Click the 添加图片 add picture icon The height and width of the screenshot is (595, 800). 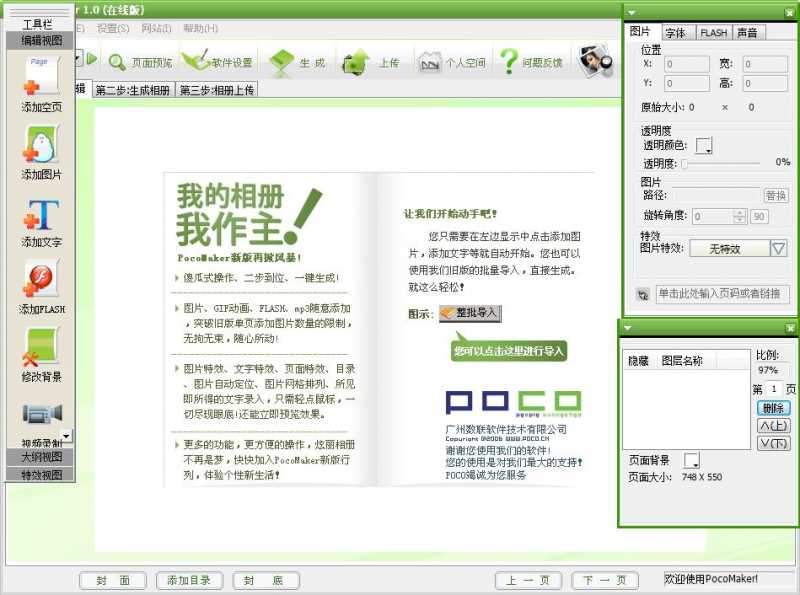[41, 147]
